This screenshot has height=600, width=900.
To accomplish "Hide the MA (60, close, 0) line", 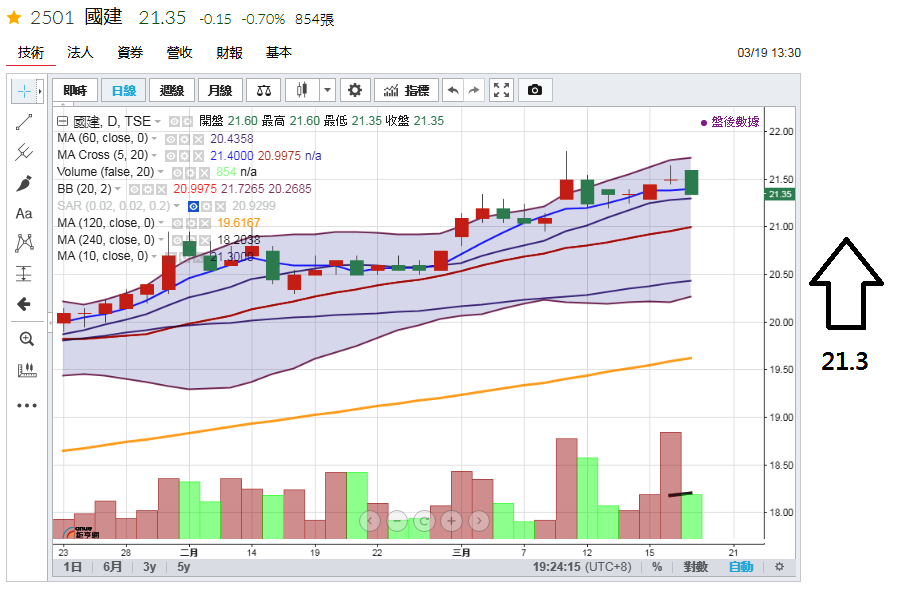I will pyautogui.click(x=170, y=139).
